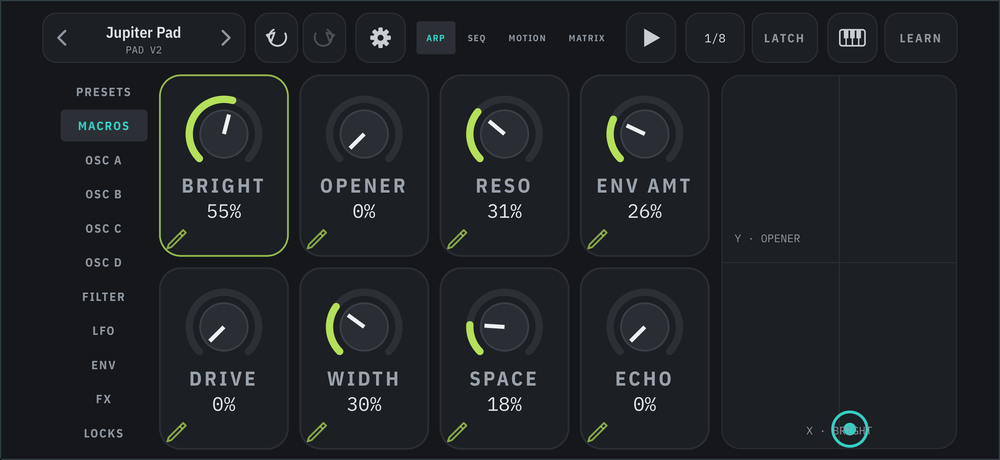Viewport: 1000px width, 460px height.
Task: Click the XY pad teal cursor dot
Action: (849, 429)
